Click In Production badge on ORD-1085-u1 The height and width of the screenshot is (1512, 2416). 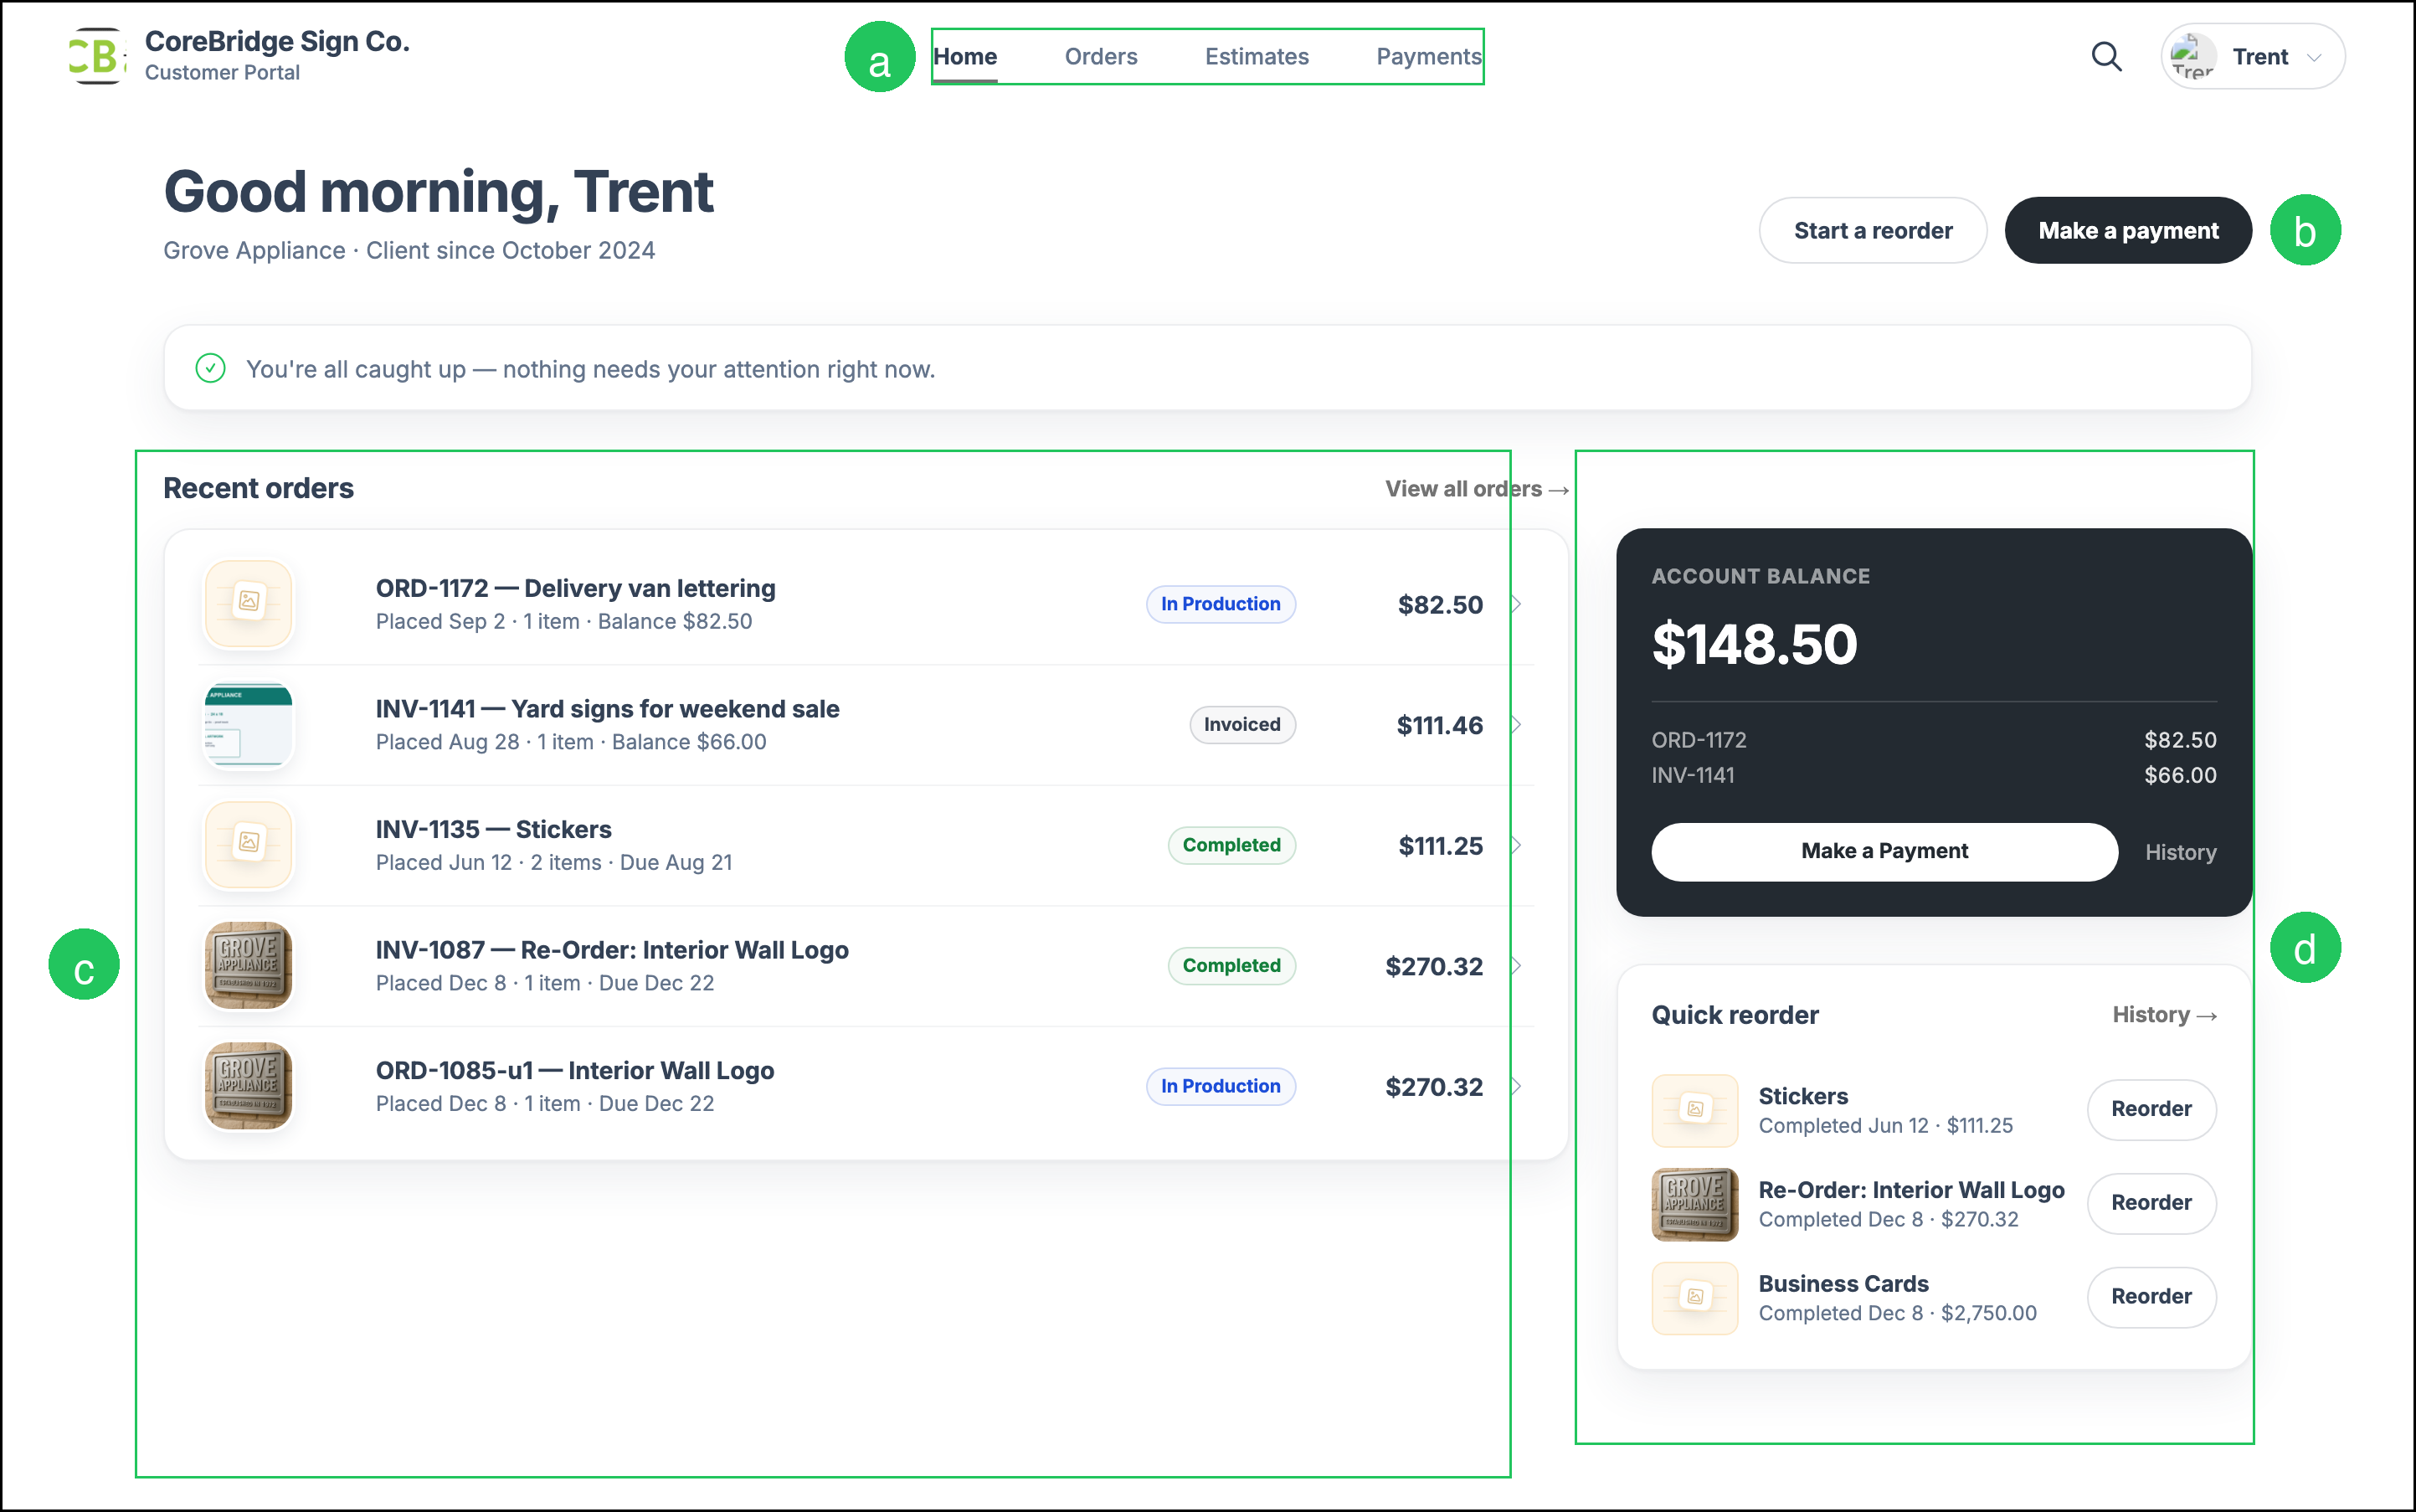click(x=1221, y=1086)
